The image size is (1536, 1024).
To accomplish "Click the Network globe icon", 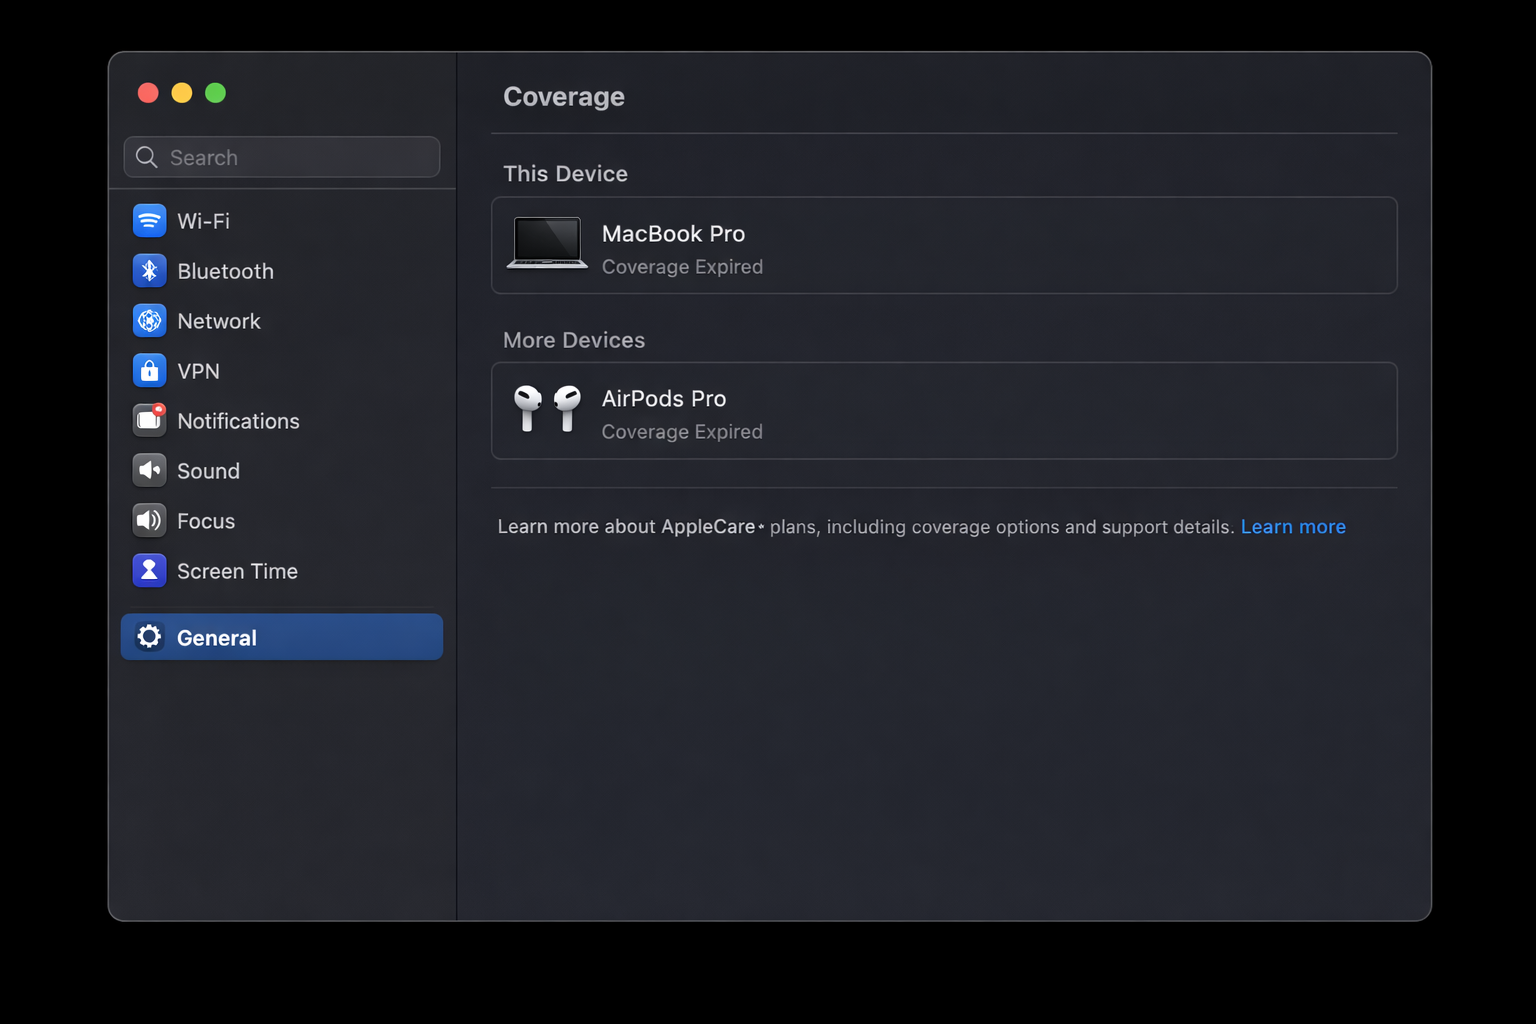I will pyautogui.click(x=149, y=320).
